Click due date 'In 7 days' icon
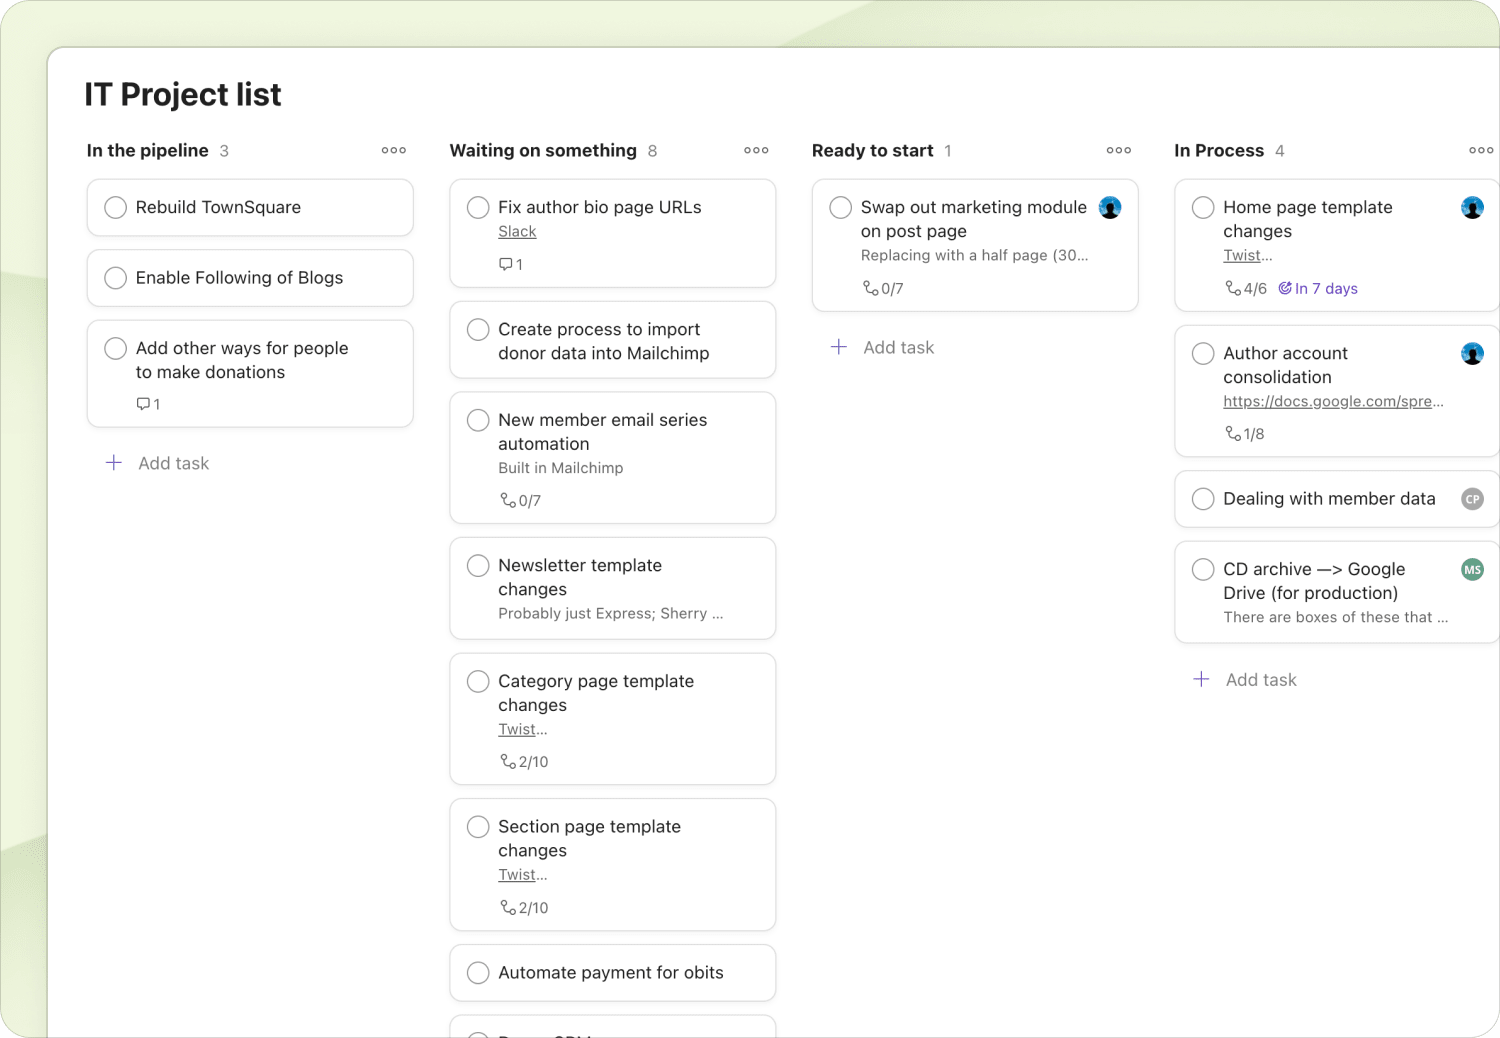The height and width of the screenshot is (1038, 1500). 1285,288
